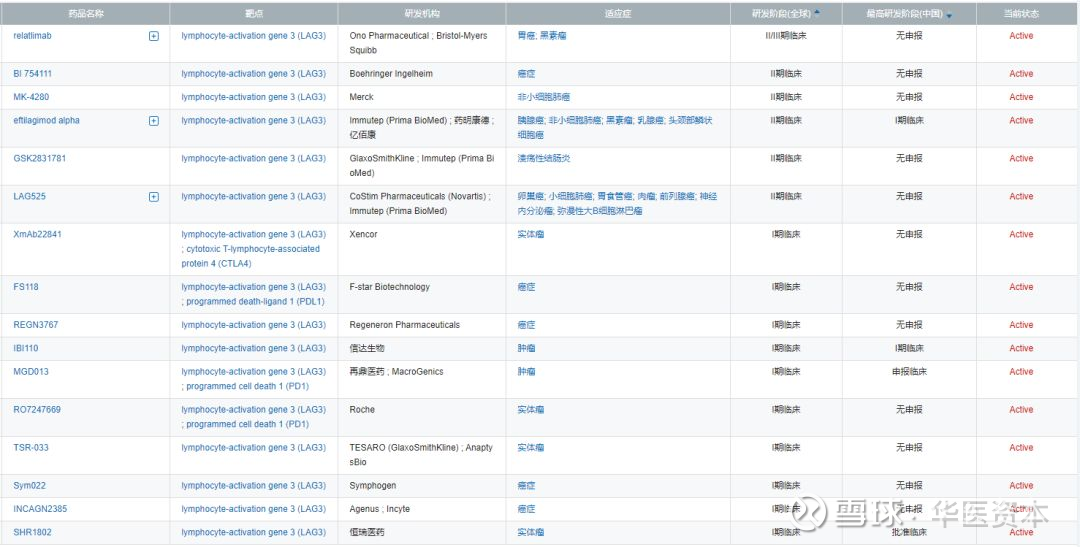Open the SHR1802 drug link
The image size is (1080, 547).
(32, 533)
